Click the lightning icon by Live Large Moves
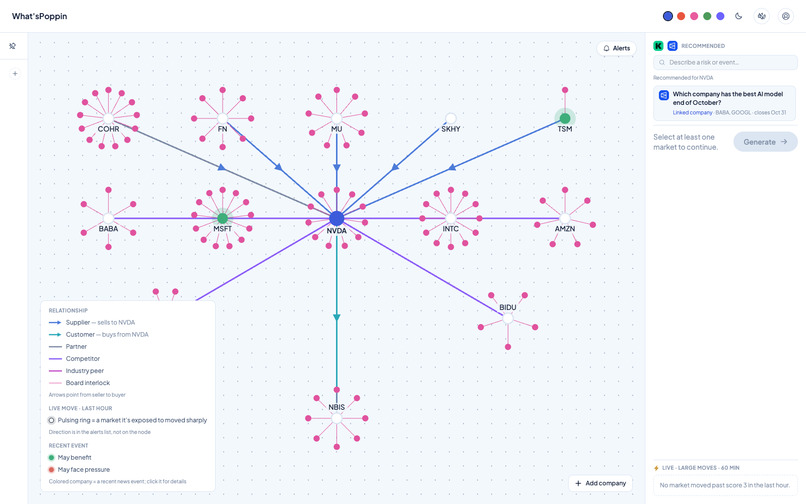This screenshot has width=806, height=504. pos(656,468)
